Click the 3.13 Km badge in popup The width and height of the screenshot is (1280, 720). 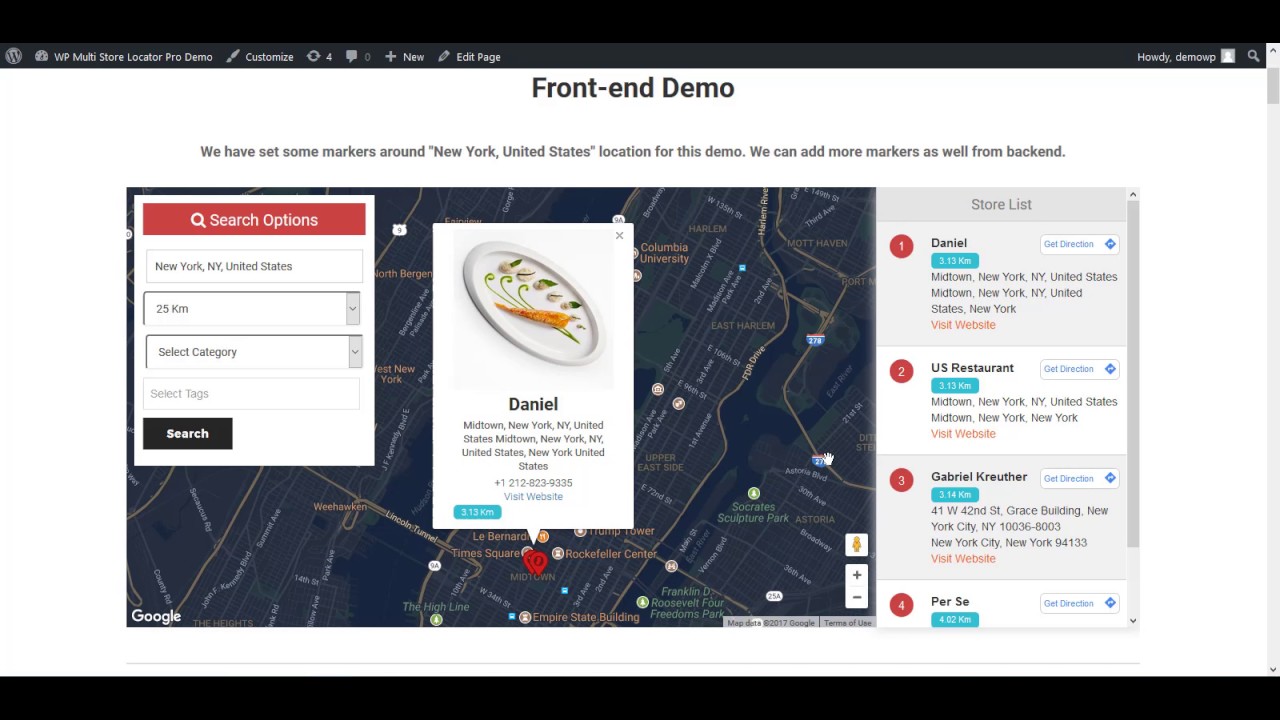477,512
